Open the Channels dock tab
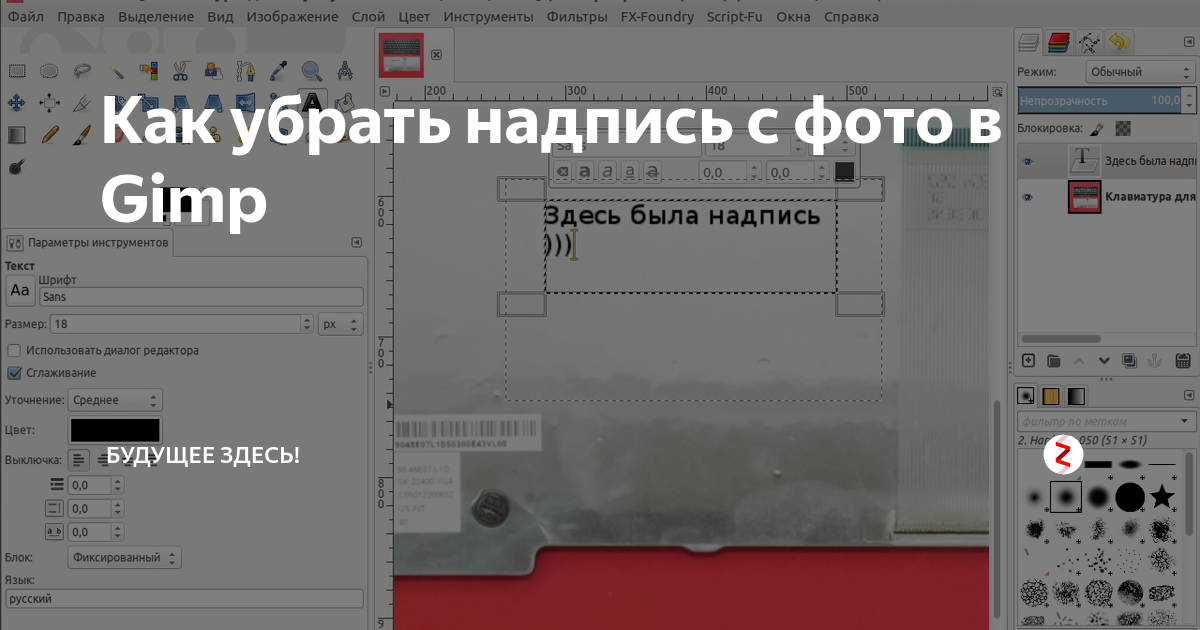Screen dimensions: 1200x630 pyautogui.click(x=1059, y=42)
